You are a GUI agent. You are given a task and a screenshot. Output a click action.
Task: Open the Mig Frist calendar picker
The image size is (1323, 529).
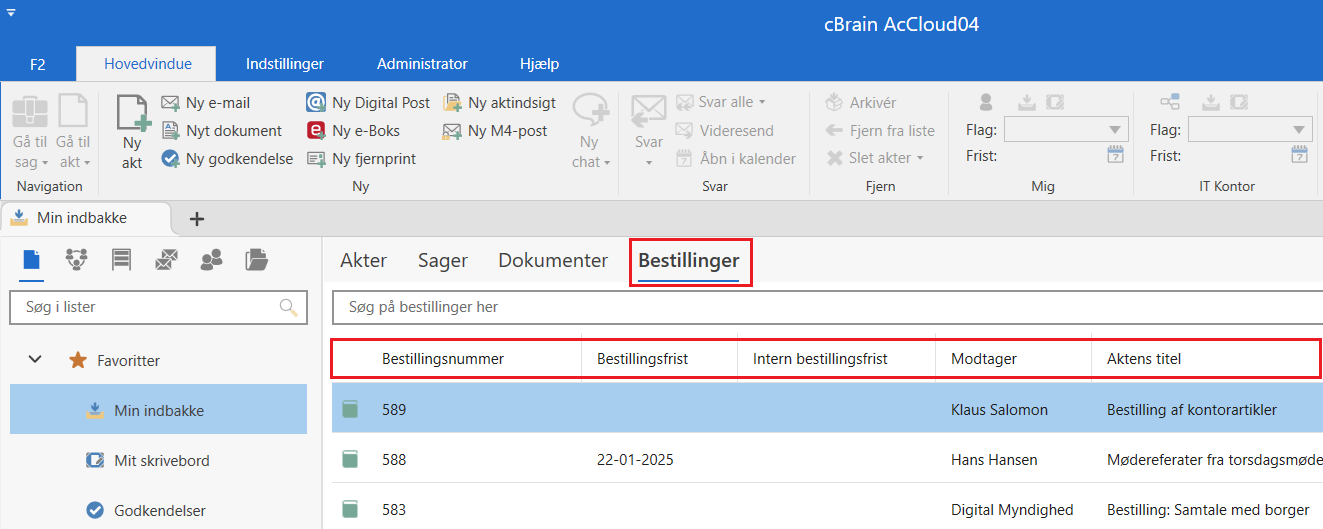(x=1116, y=155)
